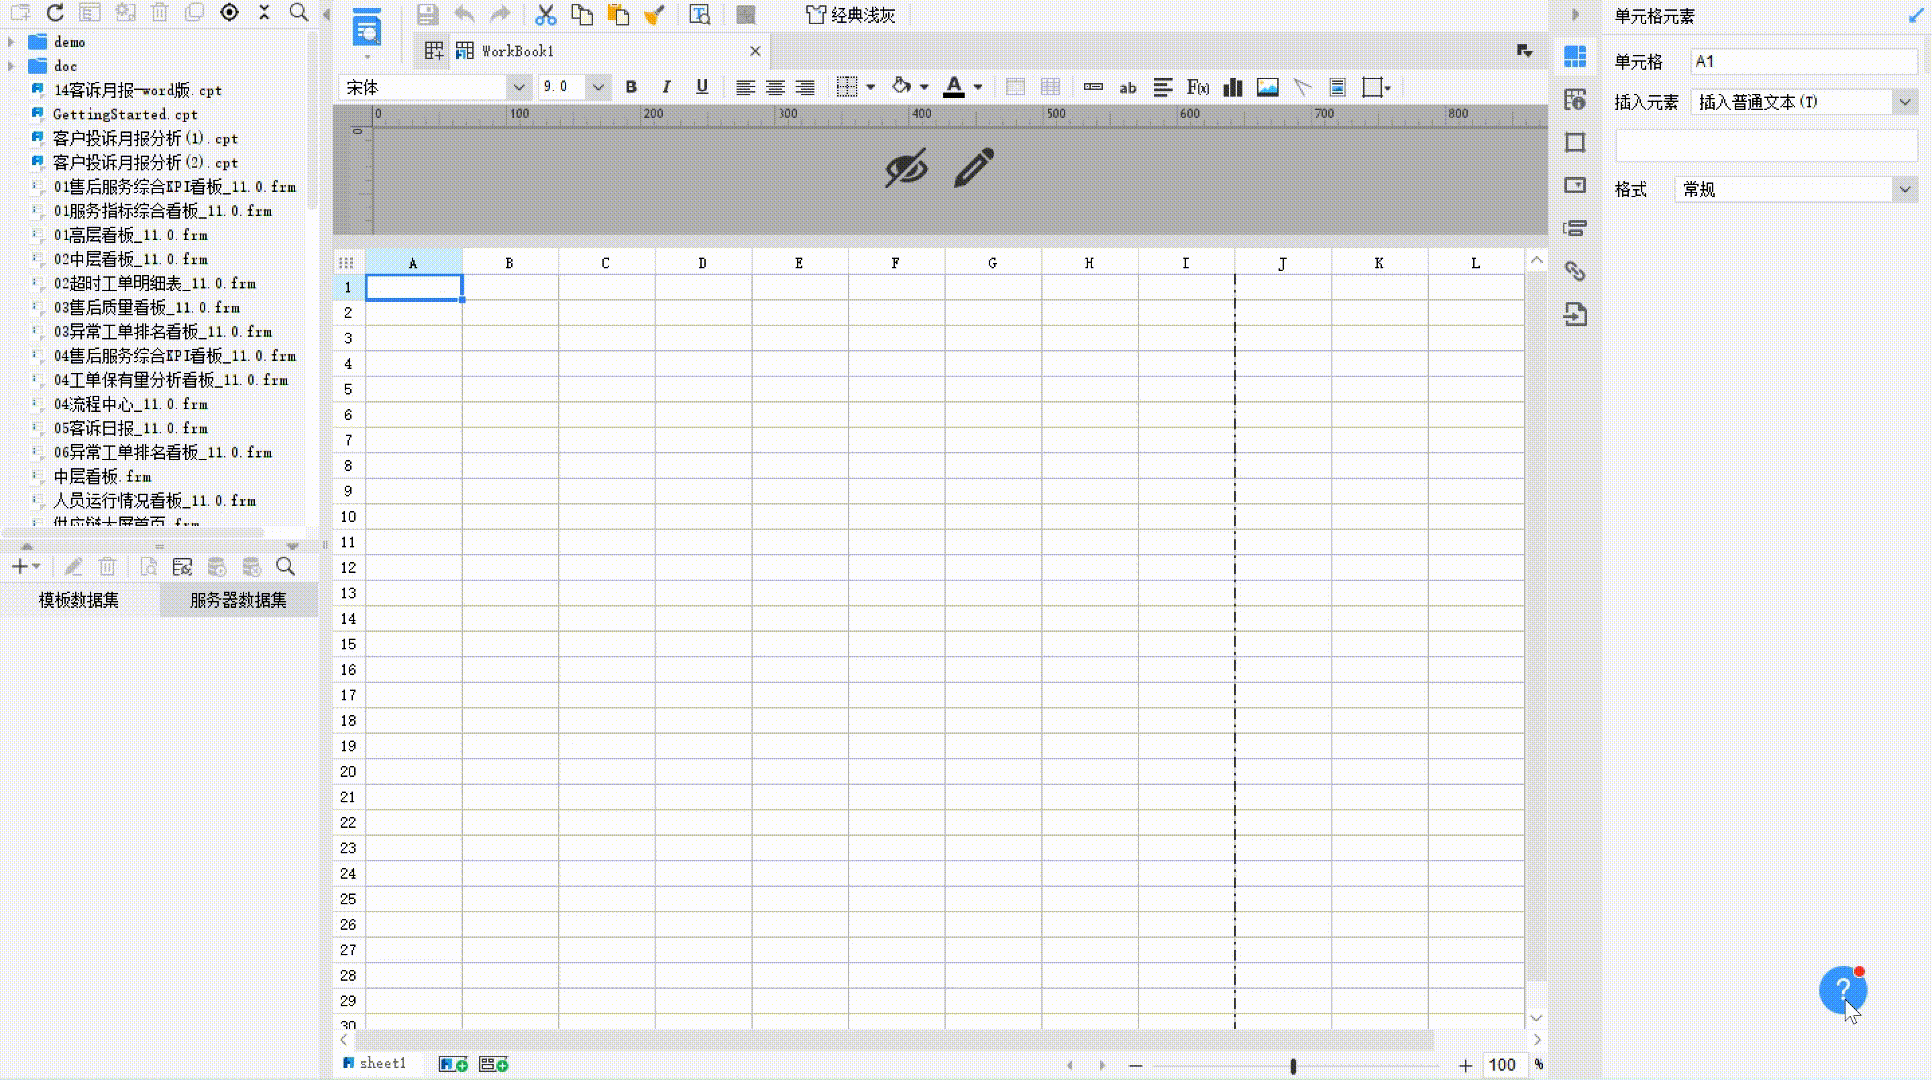
Task: Click the pencil edit icon in the header area
Action: pyautogui.click(x=974, y=168)
